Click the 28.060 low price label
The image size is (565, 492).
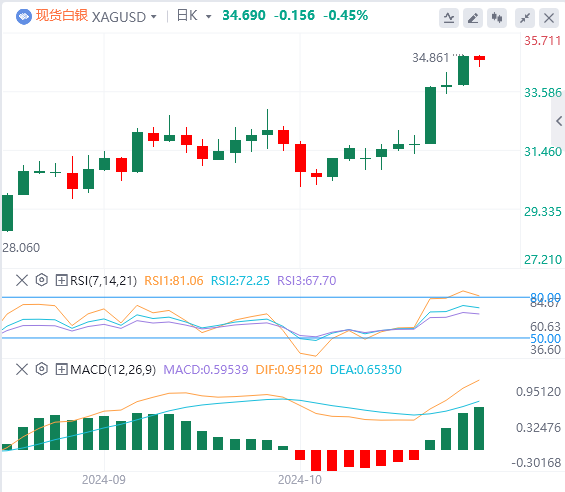21,248
